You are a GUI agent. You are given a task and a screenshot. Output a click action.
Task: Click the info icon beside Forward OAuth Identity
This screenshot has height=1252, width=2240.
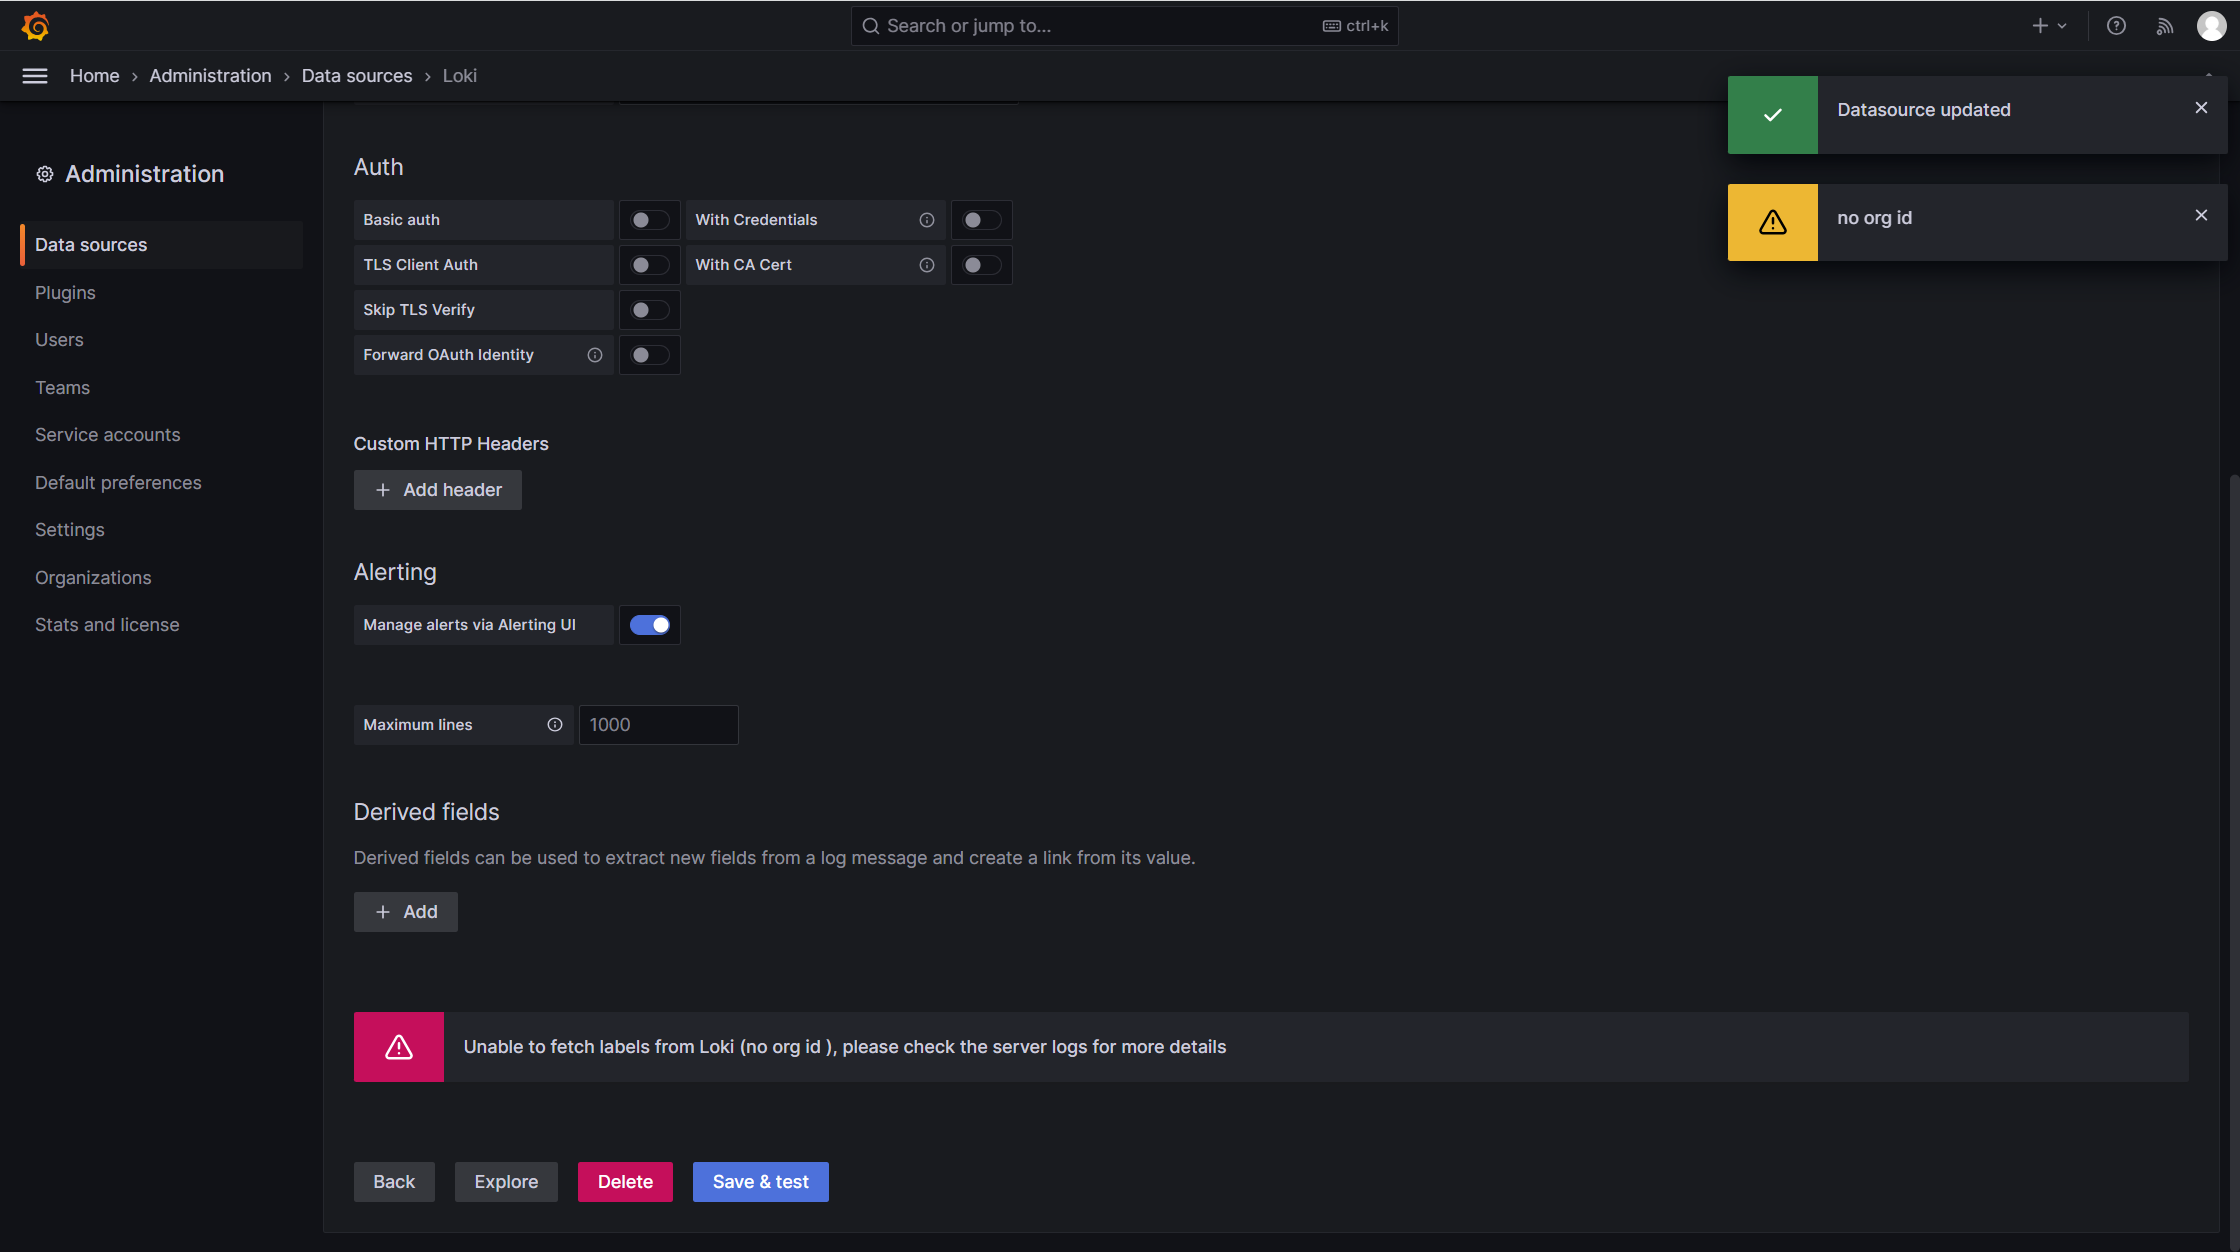coord(594,355)
